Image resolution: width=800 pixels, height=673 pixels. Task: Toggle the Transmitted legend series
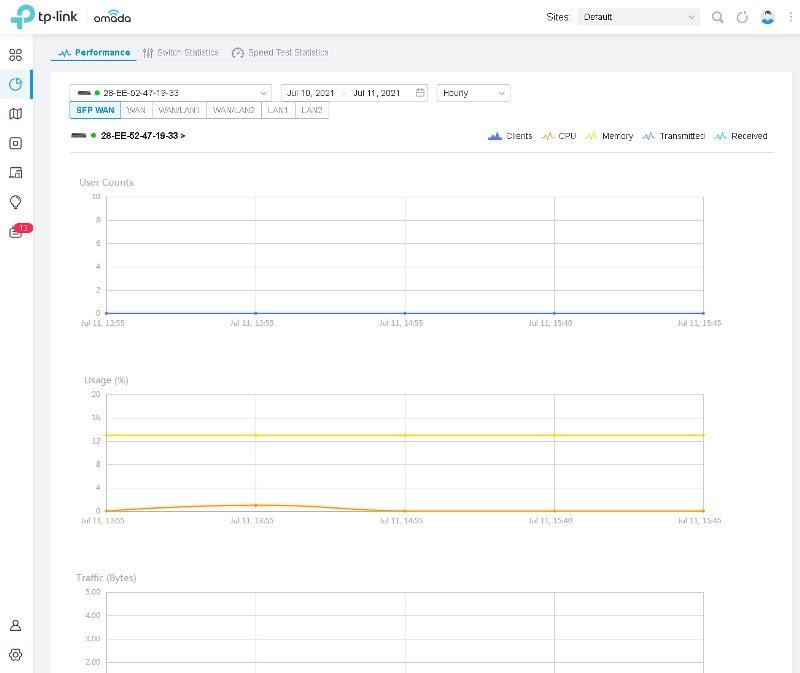point(673,136)
